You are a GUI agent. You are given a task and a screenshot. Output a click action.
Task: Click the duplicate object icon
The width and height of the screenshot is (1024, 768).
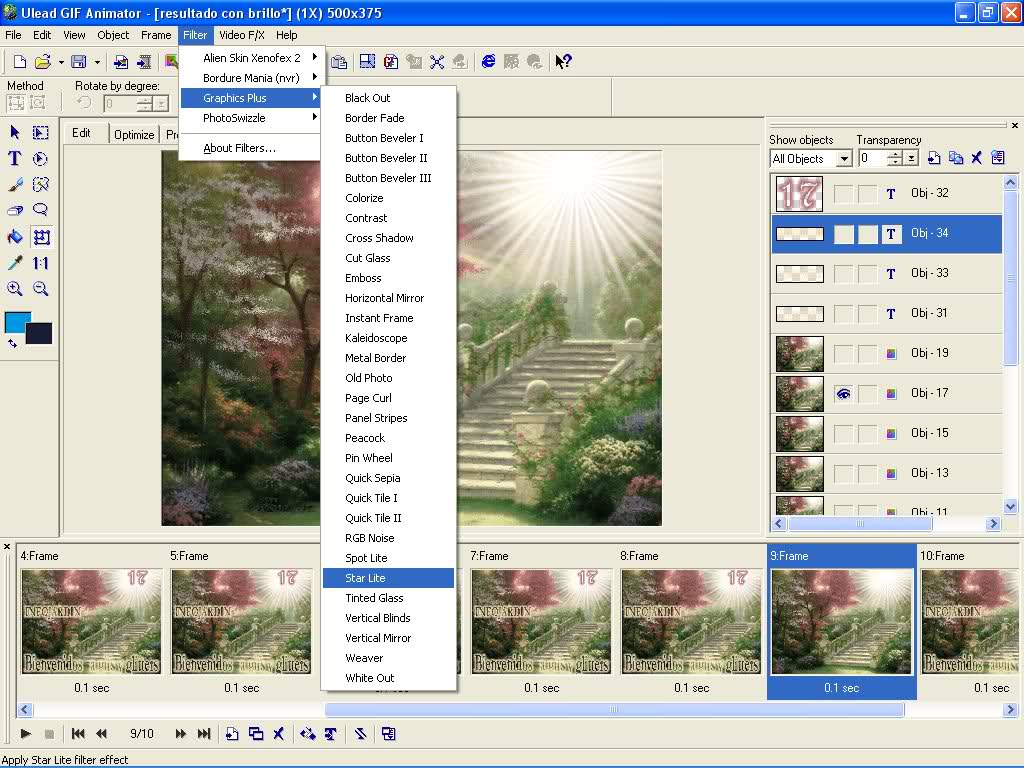(x=956, y=158)
